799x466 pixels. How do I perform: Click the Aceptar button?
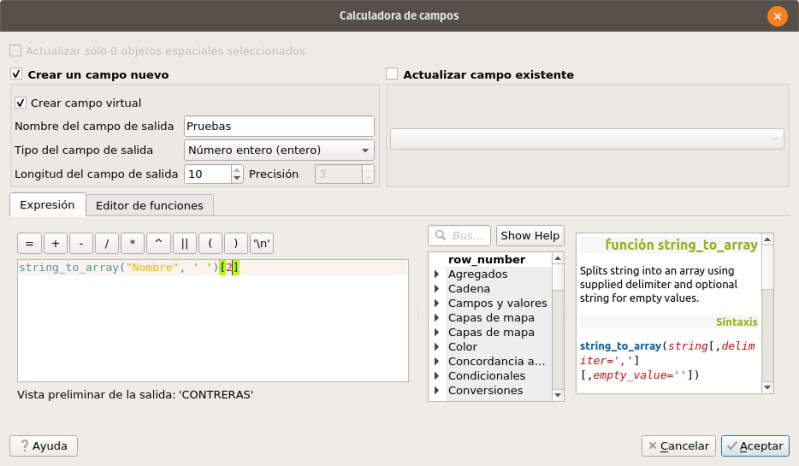(755, 446)
